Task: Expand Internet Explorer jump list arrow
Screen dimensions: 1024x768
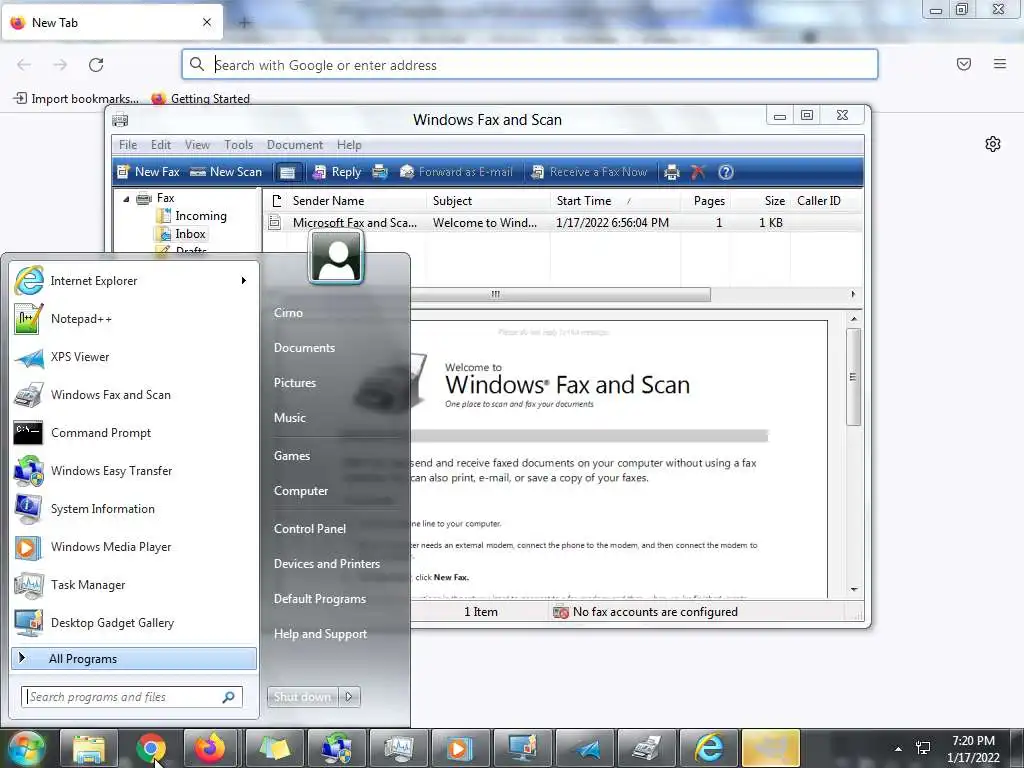Action: [244, 281]
